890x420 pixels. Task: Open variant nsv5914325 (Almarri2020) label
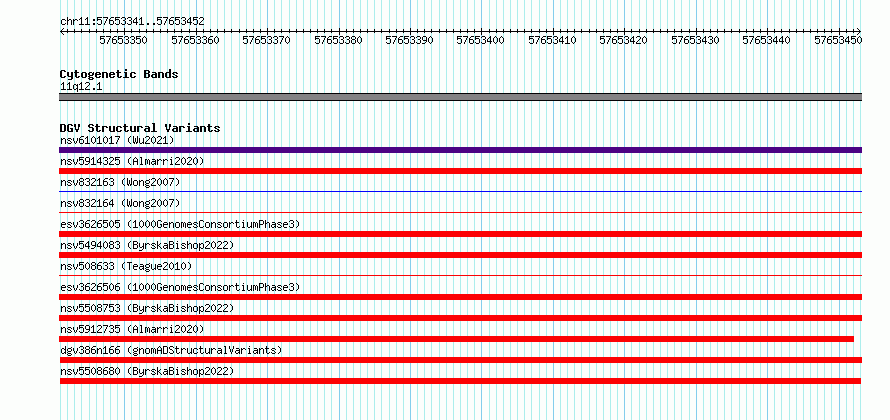tap(132, 161)
